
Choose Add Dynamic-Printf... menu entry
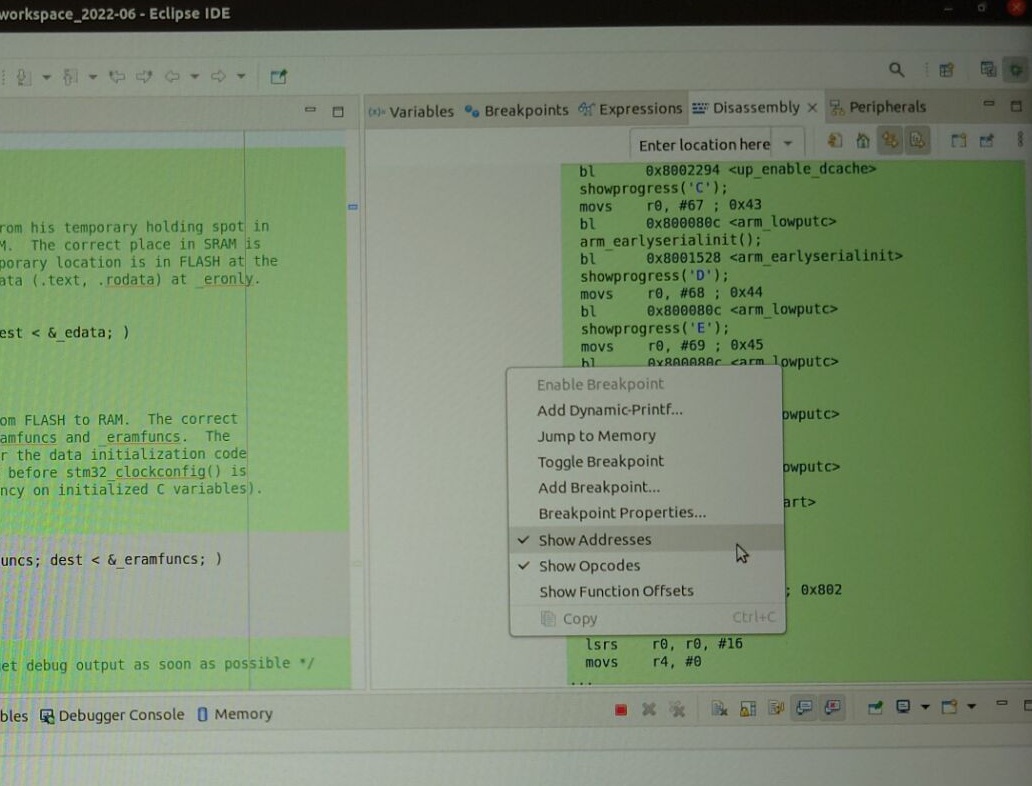pos(609,410)
